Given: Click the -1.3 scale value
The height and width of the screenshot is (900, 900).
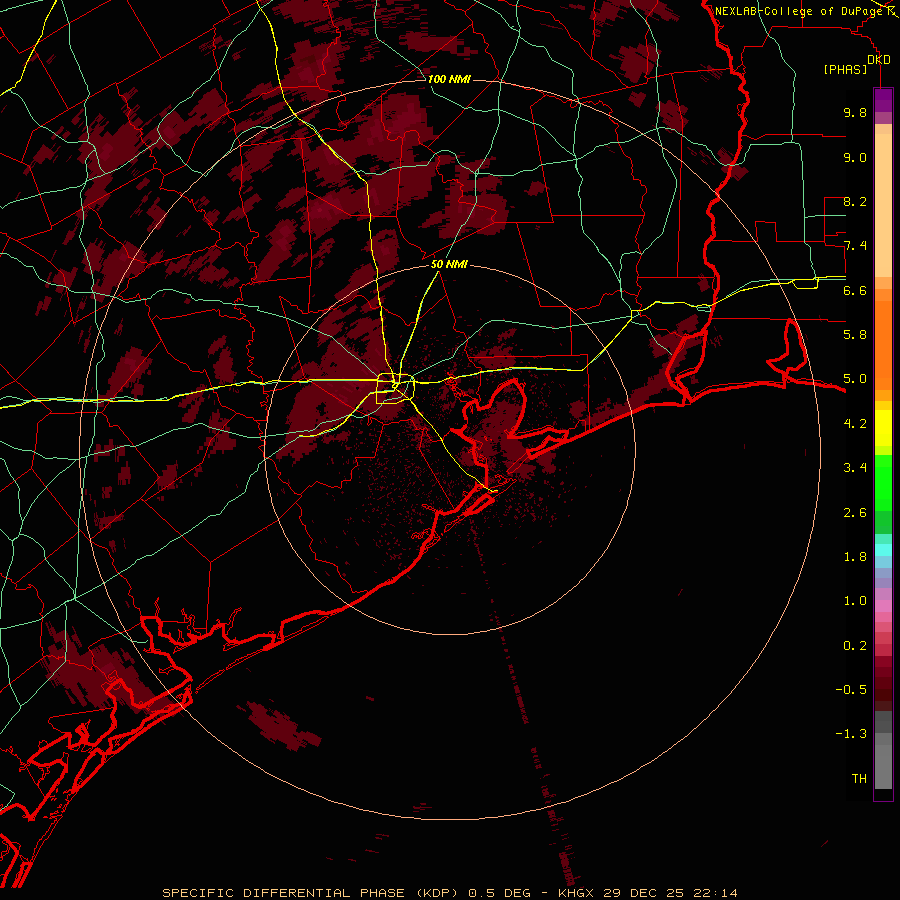Looking at the screenshot, I should (851, 734).
